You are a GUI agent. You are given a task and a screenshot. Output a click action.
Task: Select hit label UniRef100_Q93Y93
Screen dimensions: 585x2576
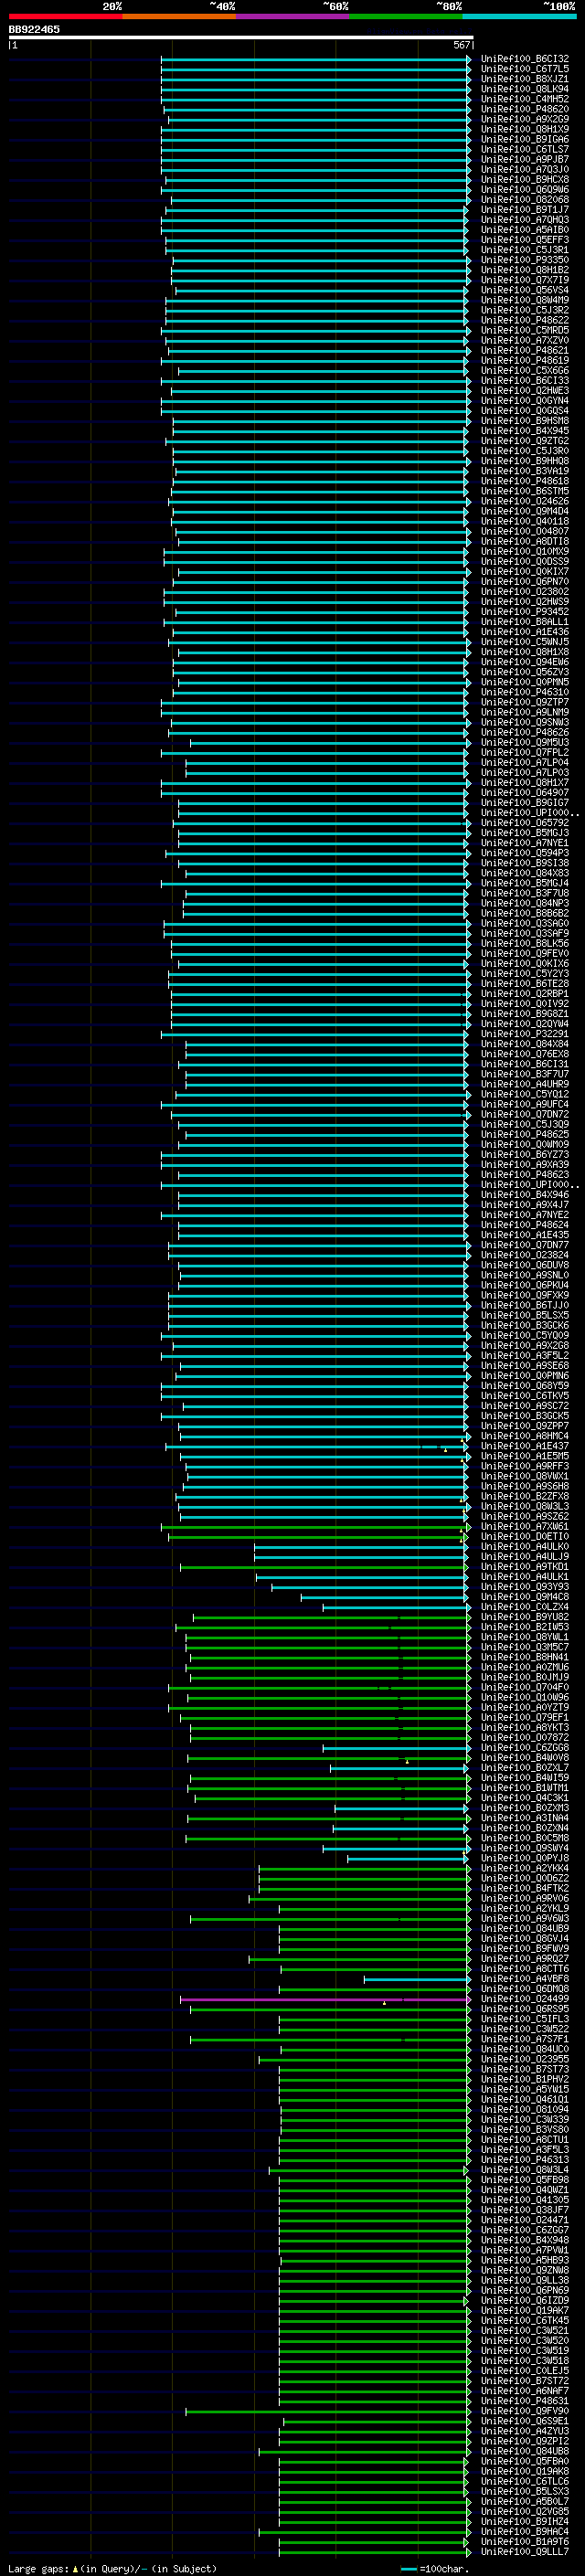(525, 1587)
